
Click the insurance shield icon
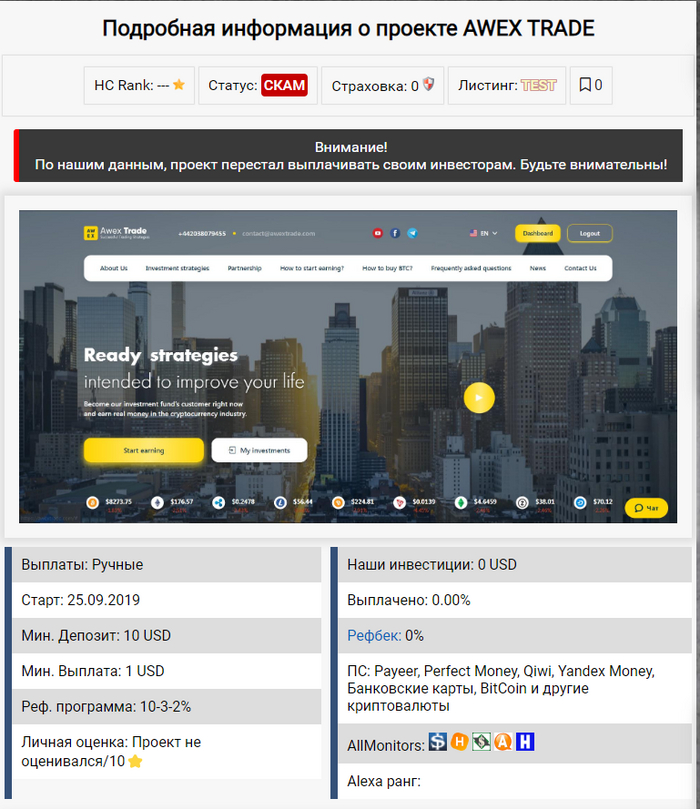[x=429, y=84]
